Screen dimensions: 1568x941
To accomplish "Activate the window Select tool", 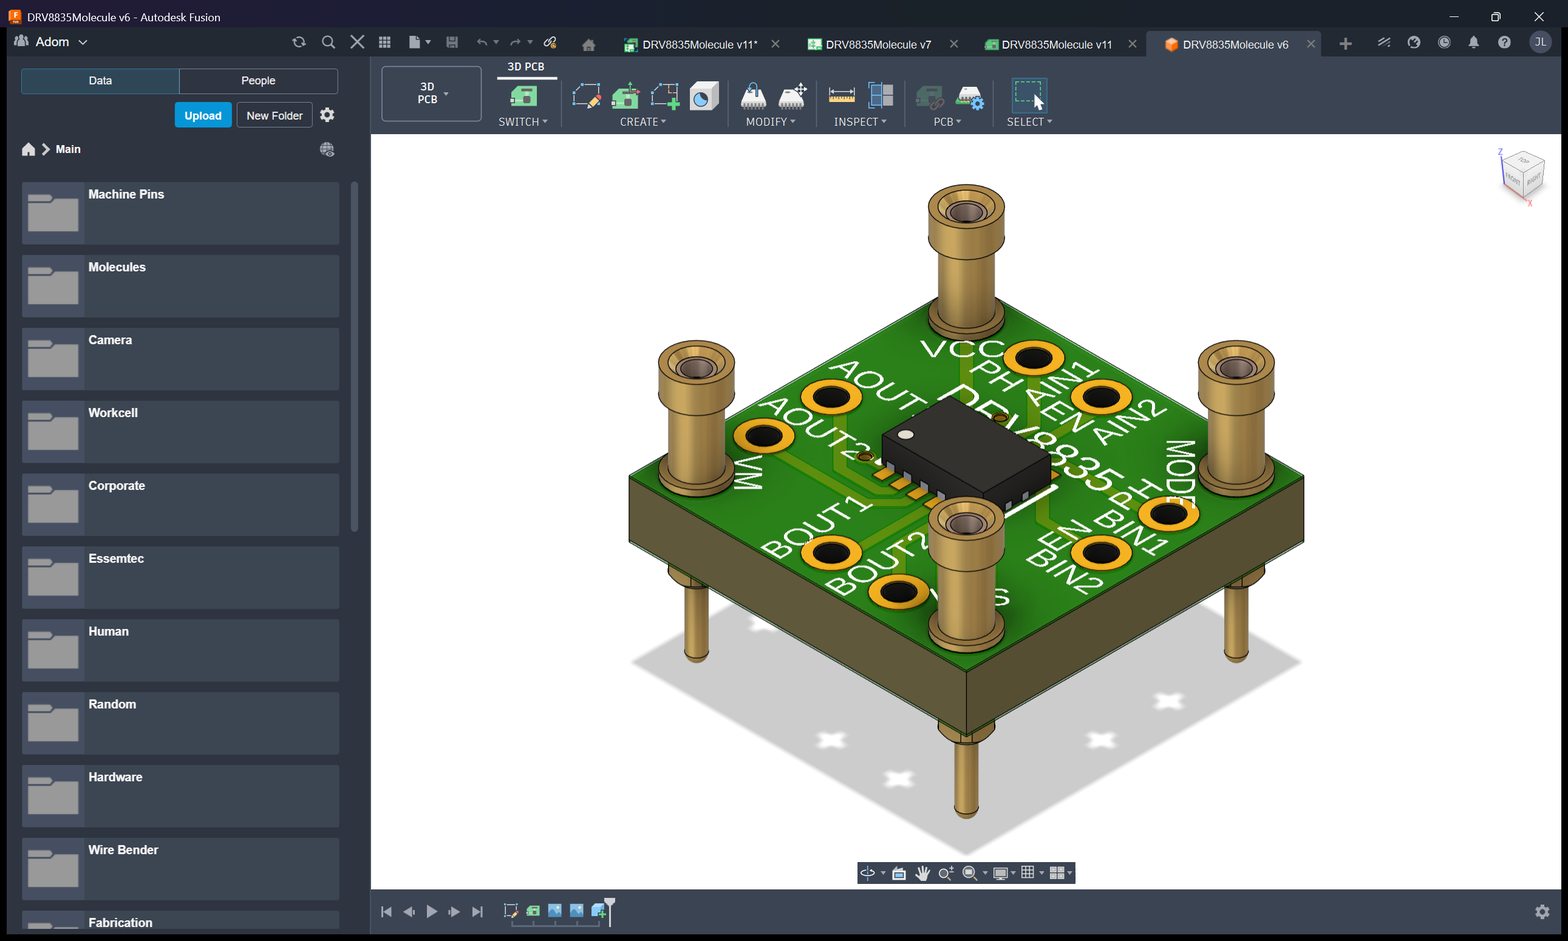I will (x=1029, y=96).
